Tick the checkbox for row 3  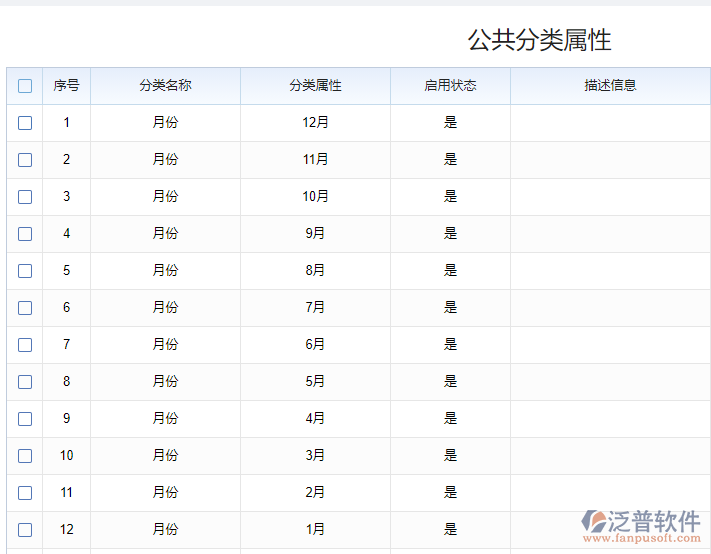[25, 197]
